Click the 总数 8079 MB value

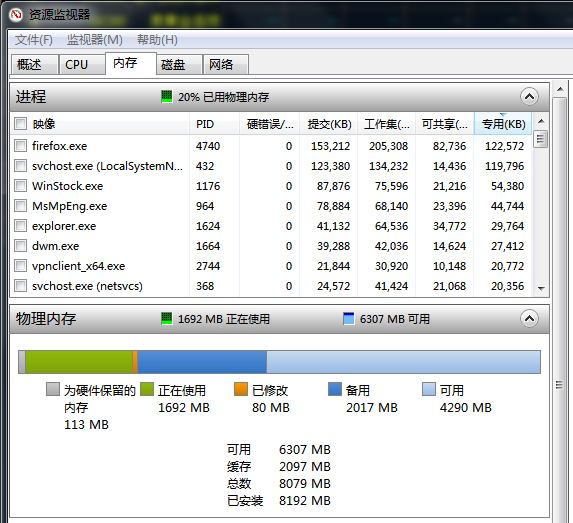tap(305, 484)
